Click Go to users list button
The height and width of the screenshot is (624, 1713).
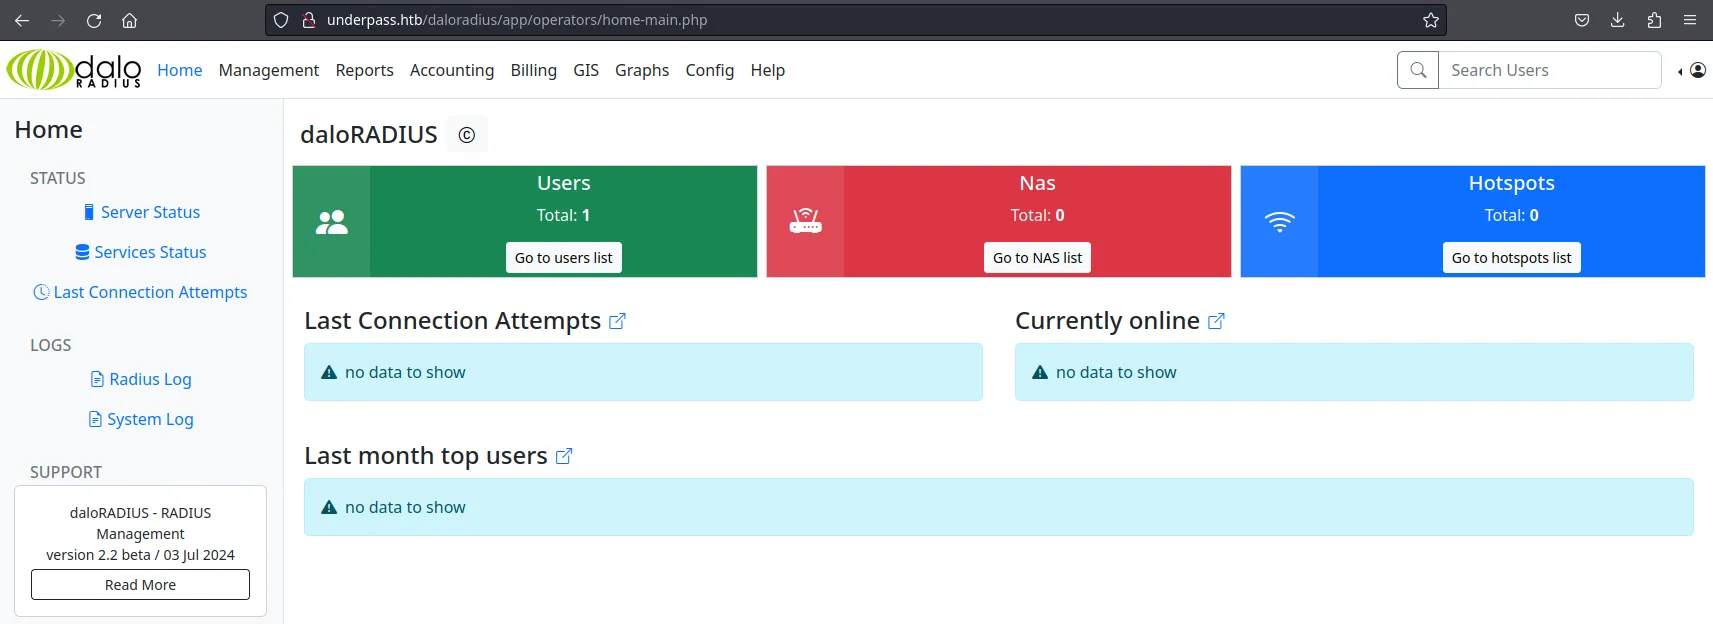564,258
